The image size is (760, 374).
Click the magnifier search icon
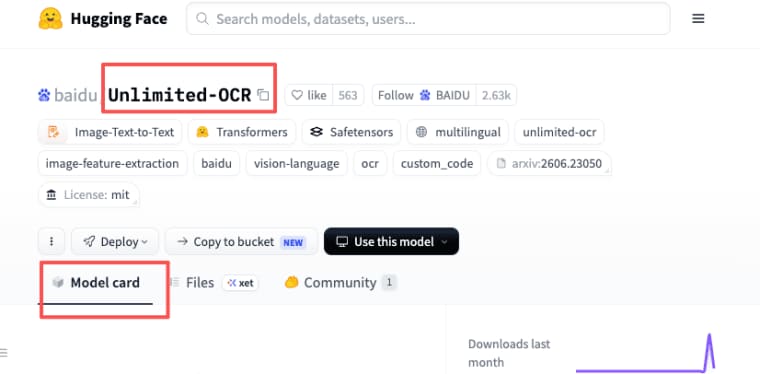202,19
